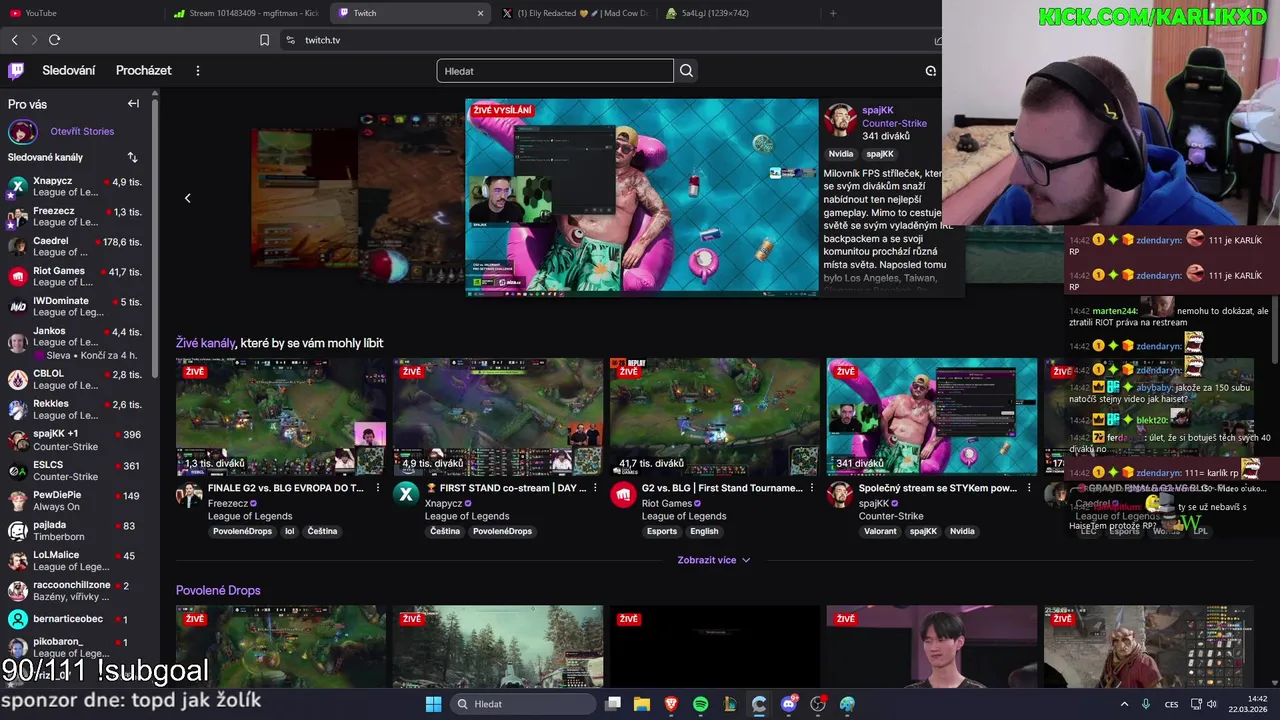The image size is (1280, 720).
Task: Click the microphone tray icon
Action: click(1146, 704)
